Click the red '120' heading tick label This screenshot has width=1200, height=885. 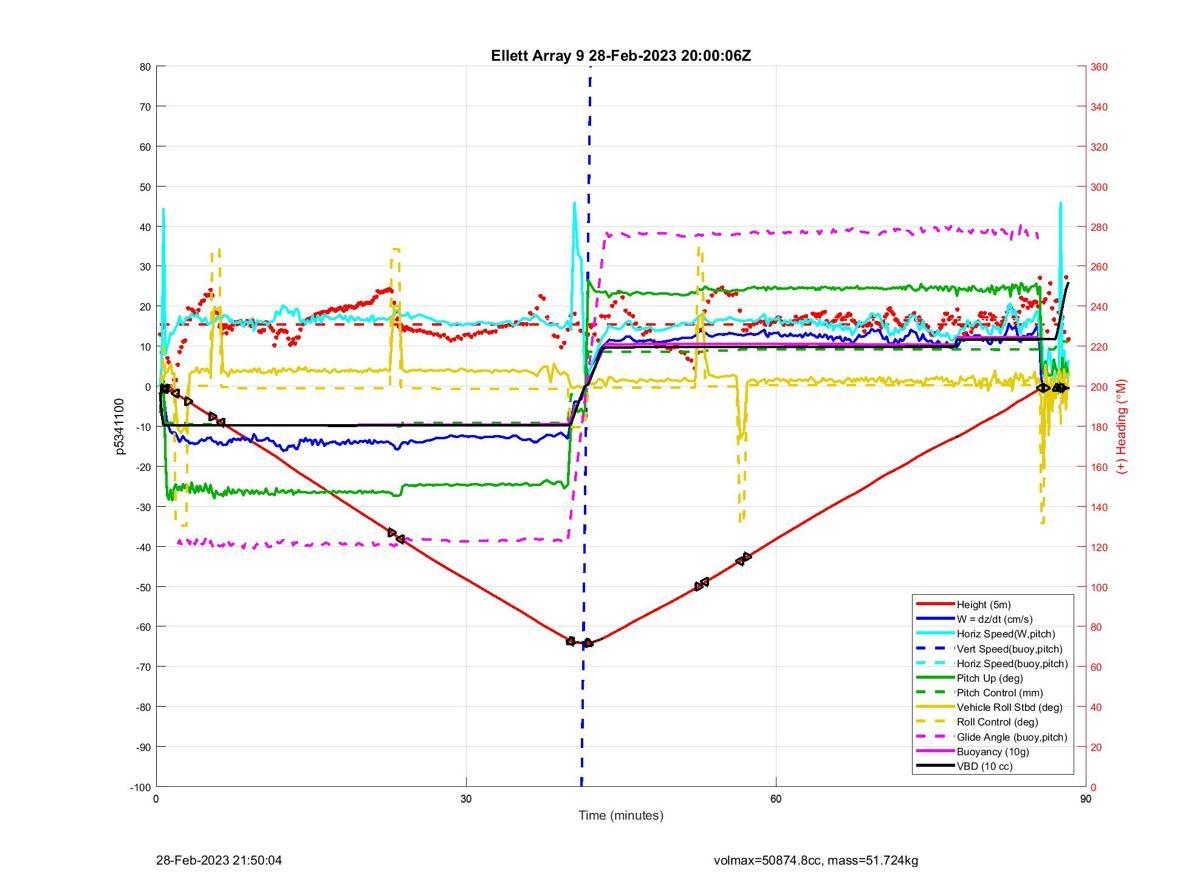[x=1099, y=547]
